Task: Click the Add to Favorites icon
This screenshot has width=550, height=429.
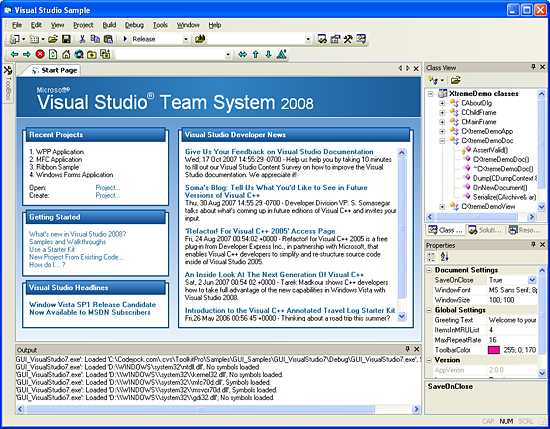Action: tap(105, 54)
